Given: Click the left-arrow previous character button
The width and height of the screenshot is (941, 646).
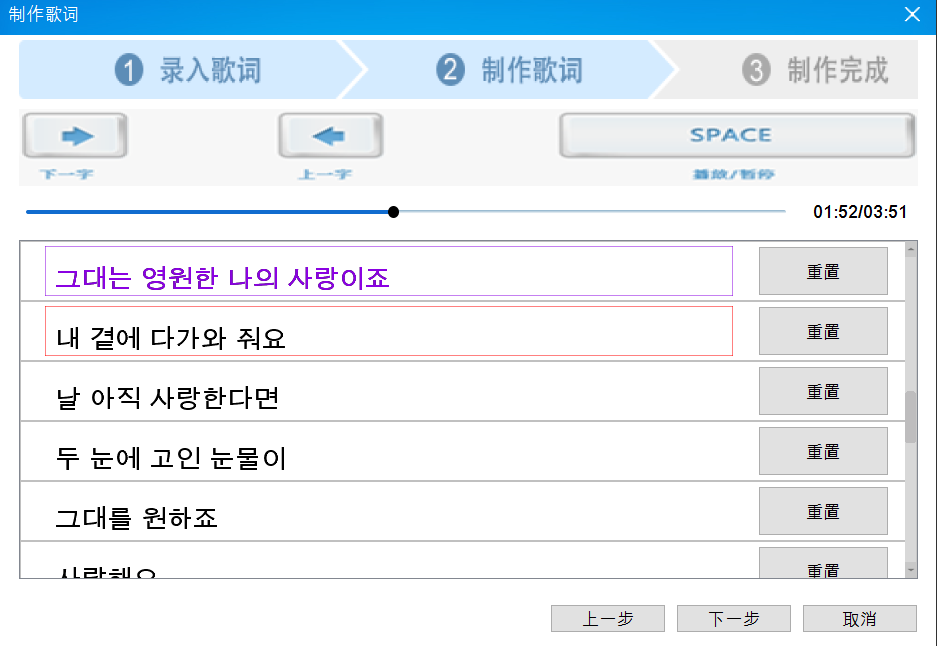Looking at the screenshot, I should coord(330,136).
